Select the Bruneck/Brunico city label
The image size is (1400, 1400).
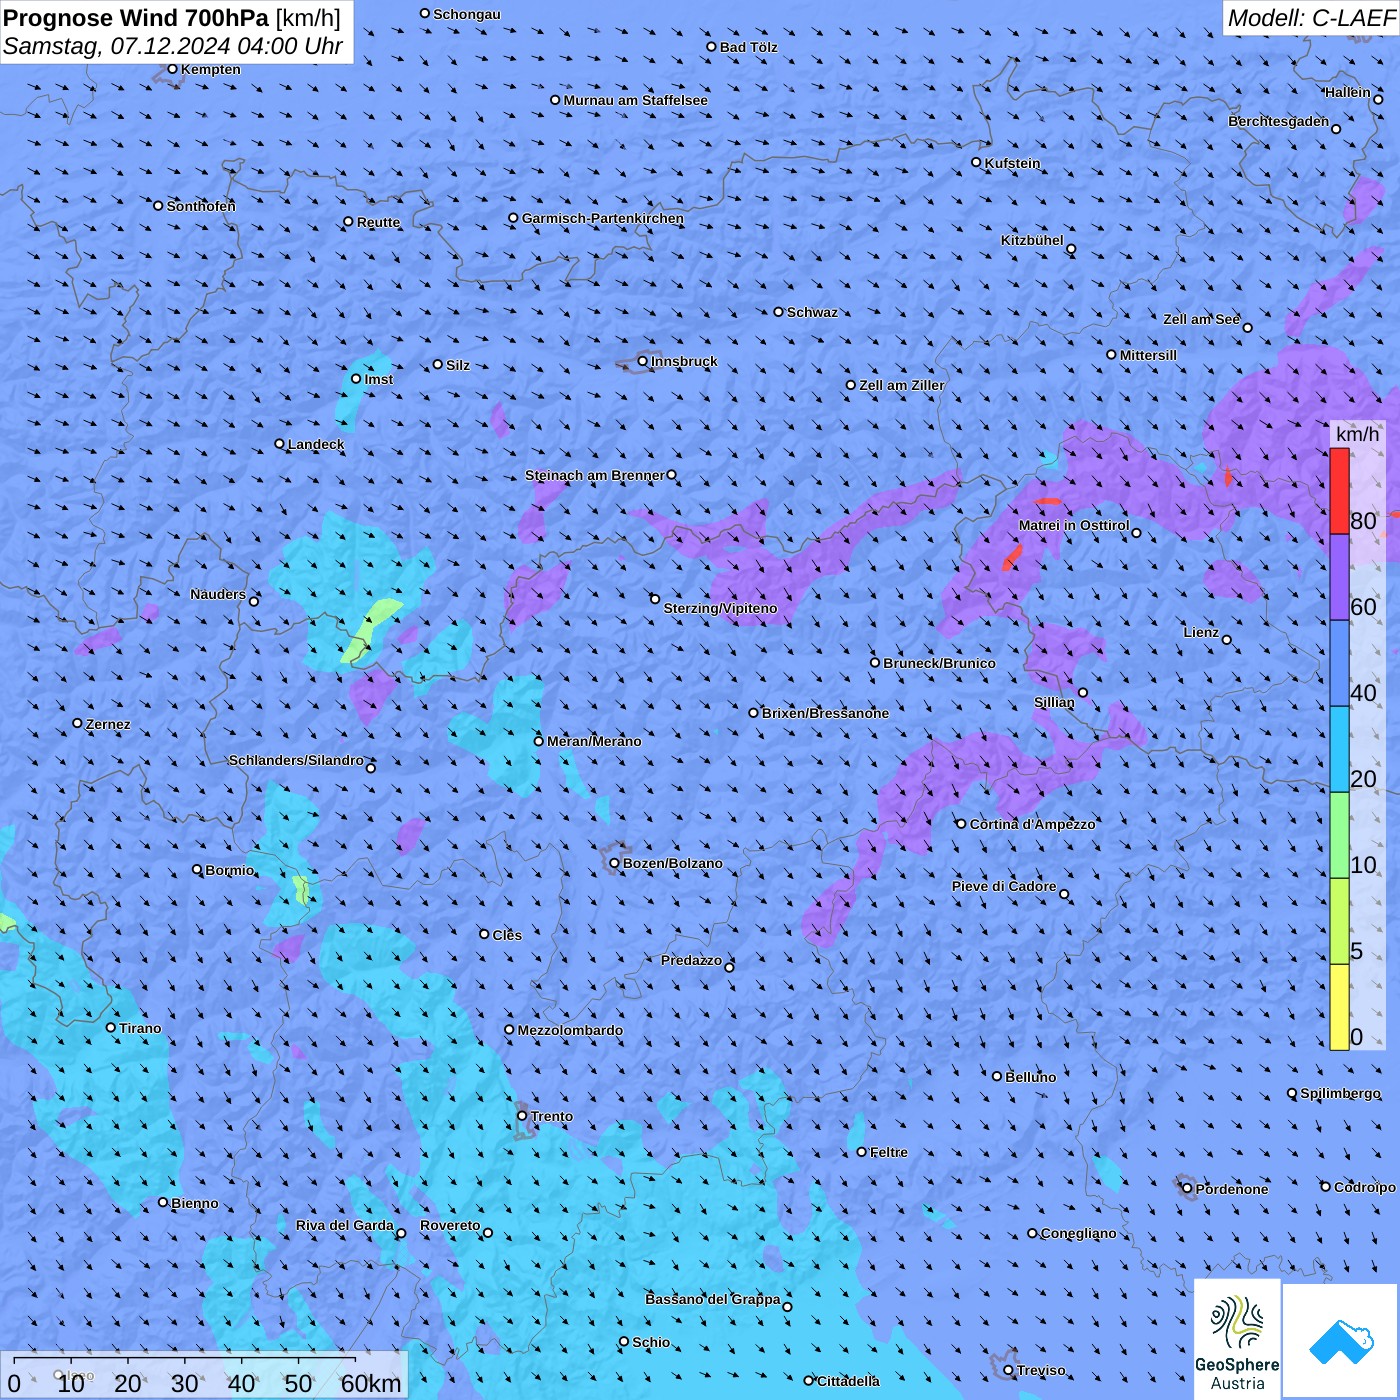tap(939, 663)
